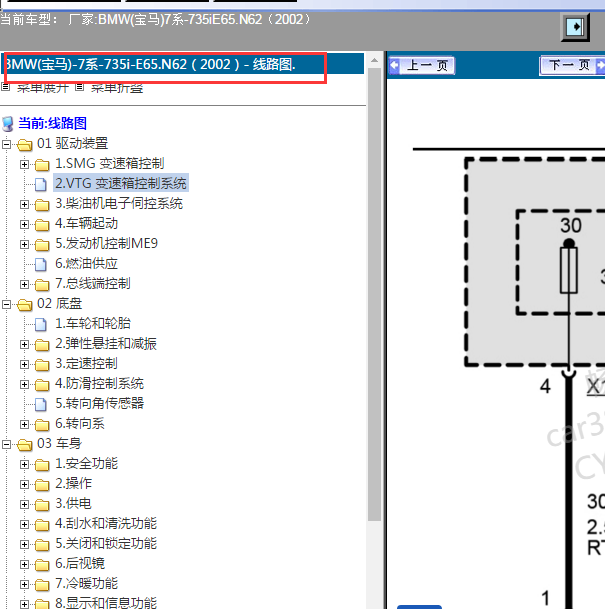Image resolution: width=605 pixels, height=609 pixels.
Task: Expand 6.后视镜 node
Action: tap(24, 564)
